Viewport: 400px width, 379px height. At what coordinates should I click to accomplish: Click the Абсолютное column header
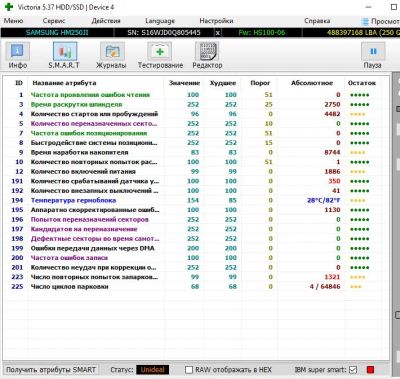pyautogui.click(x=312, y=83)
